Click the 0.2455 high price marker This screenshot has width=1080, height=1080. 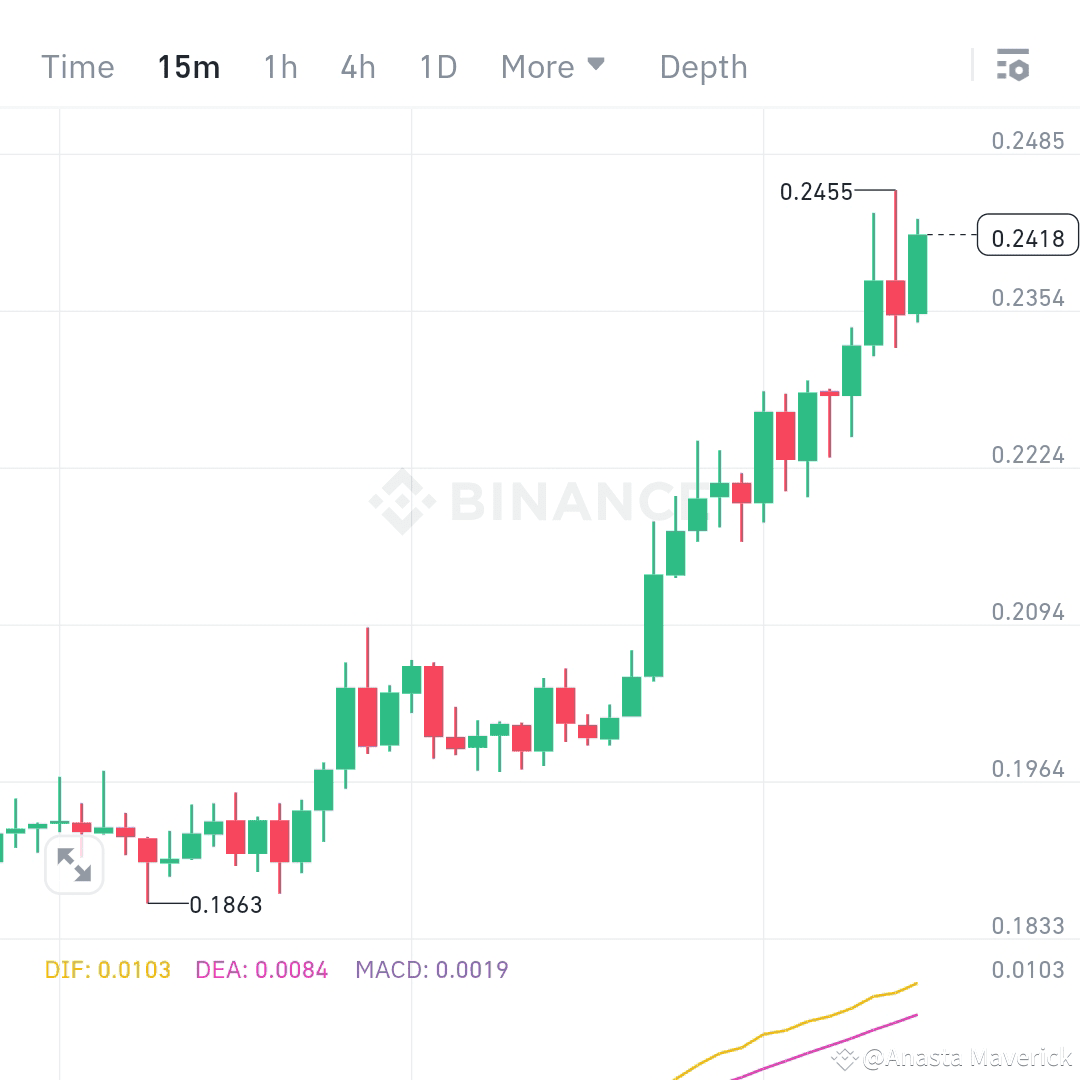[816, 191]
